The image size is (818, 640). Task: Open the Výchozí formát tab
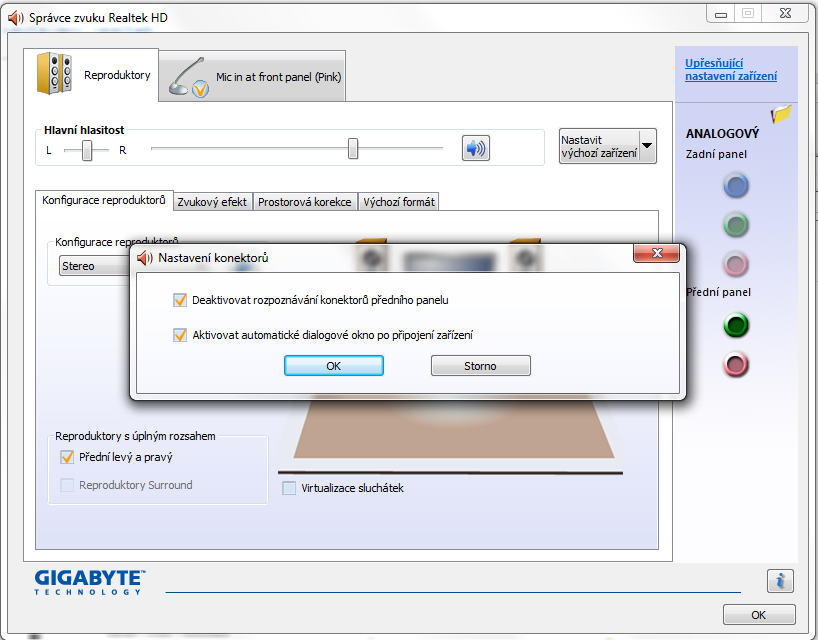(x=399, y=202)
